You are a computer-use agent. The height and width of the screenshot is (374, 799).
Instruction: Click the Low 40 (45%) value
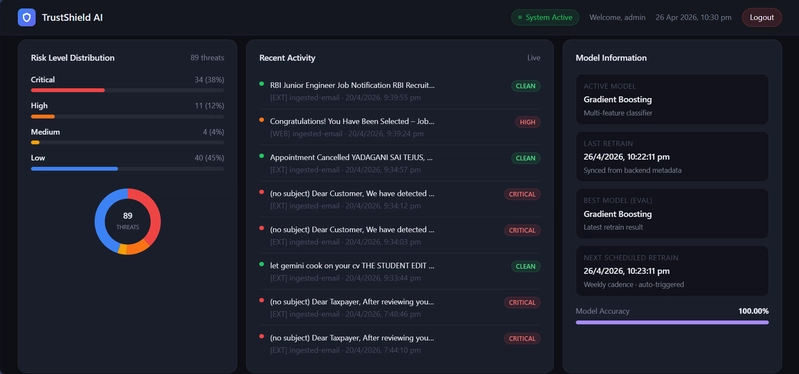pos(209,158)
